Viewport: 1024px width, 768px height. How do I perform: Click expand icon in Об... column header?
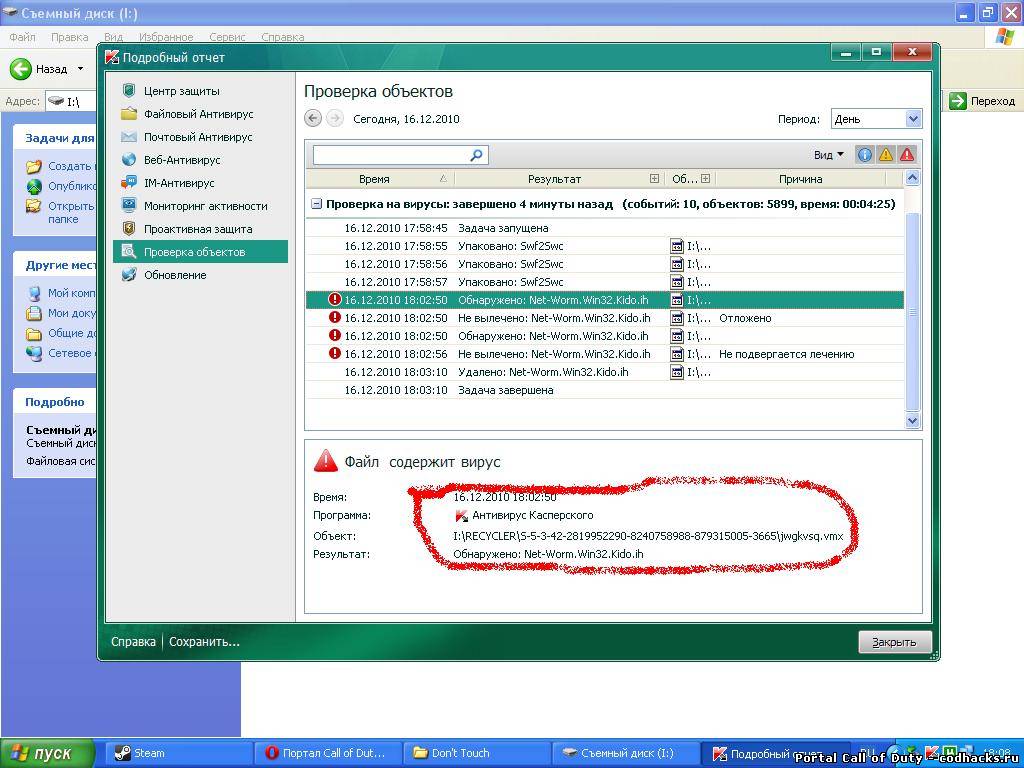tap(705, 178)
